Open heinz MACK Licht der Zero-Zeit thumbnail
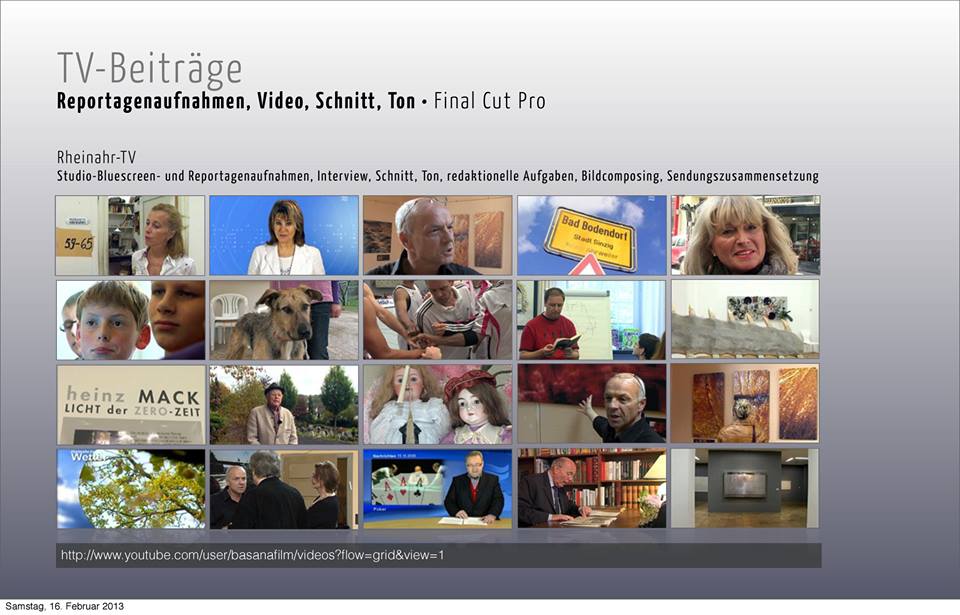The width and height of the screenshot is (960, 615). 131,405
